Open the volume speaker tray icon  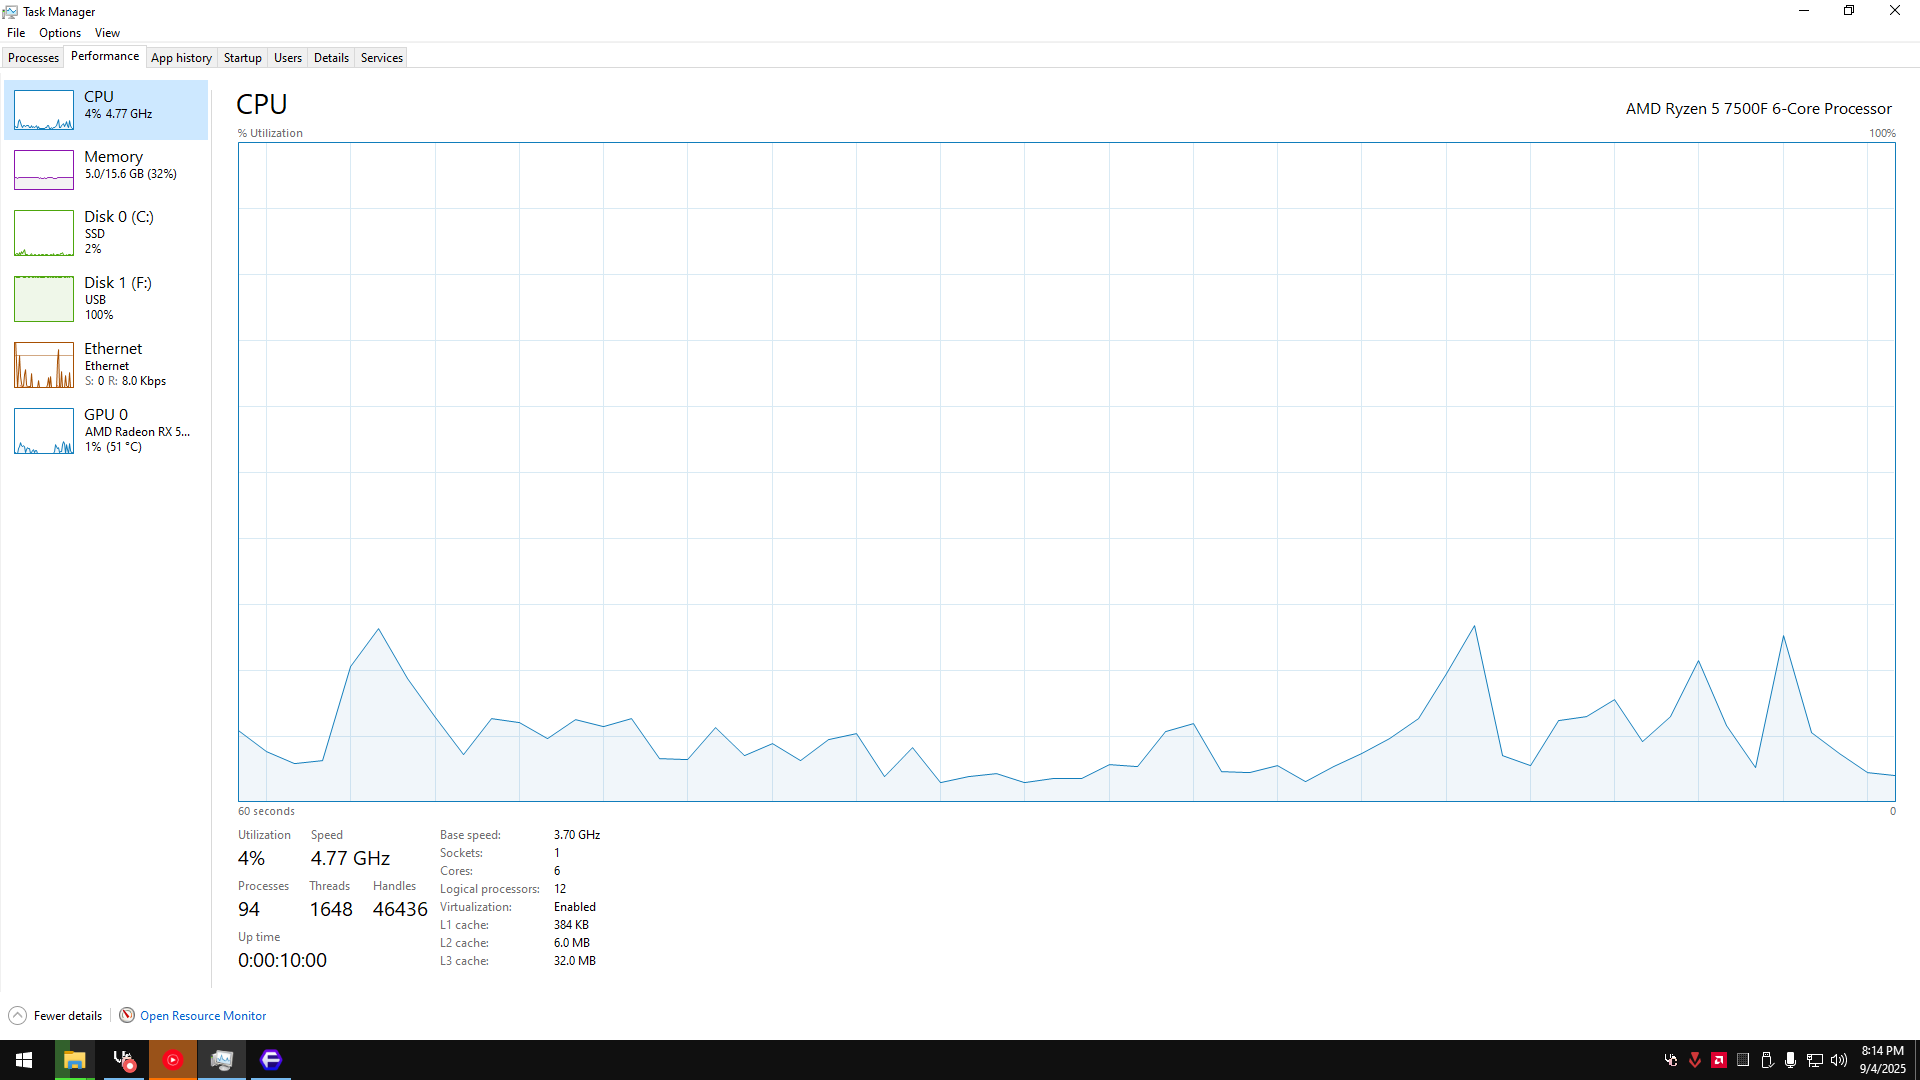pos(1839,1060)
